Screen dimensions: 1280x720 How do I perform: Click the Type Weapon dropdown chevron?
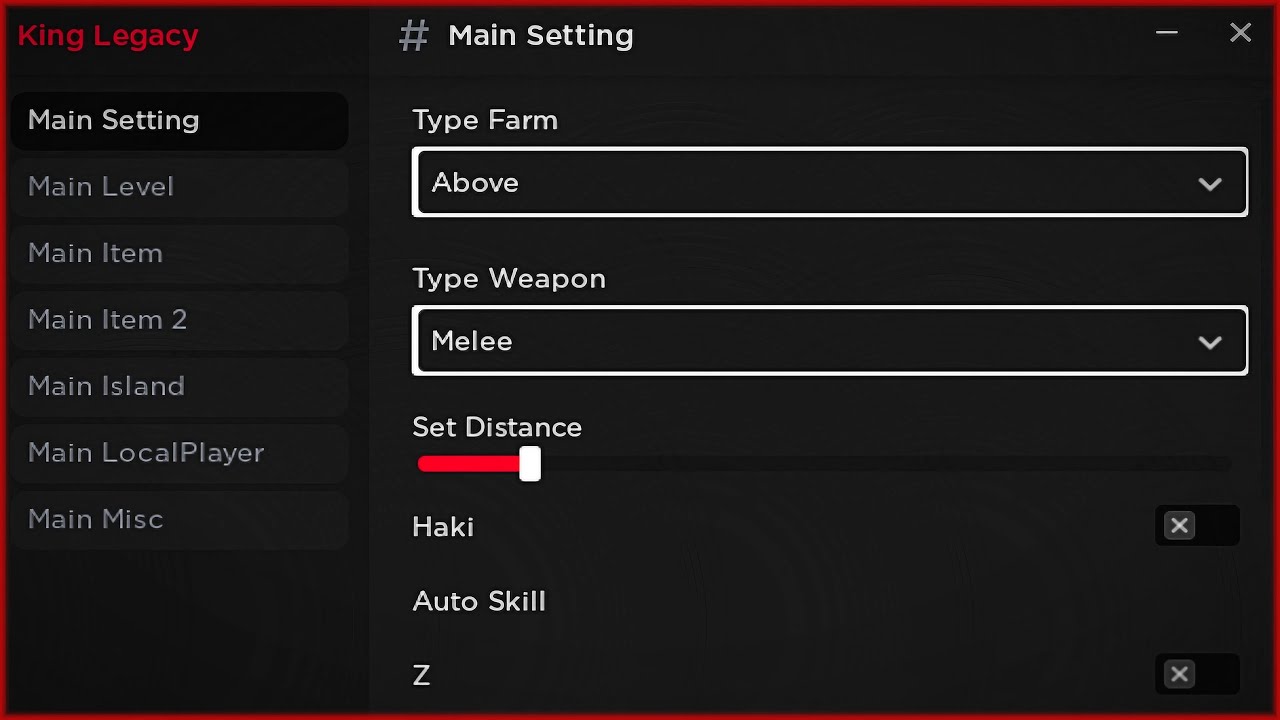(x=1210, y=342)
